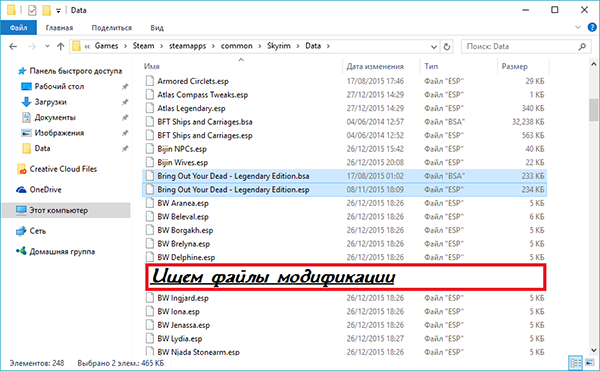
Task: Sort by the Имя column header
Action: pos(152,67)
